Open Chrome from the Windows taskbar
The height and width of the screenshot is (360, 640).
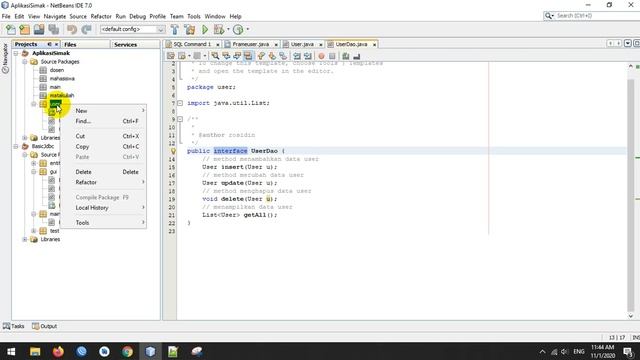point(127,351)
